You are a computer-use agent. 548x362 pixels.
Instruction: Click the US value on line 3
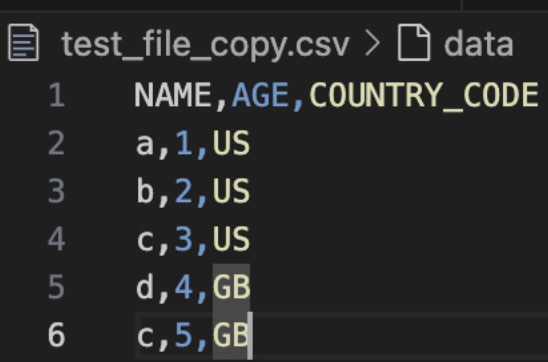point(231,191)
